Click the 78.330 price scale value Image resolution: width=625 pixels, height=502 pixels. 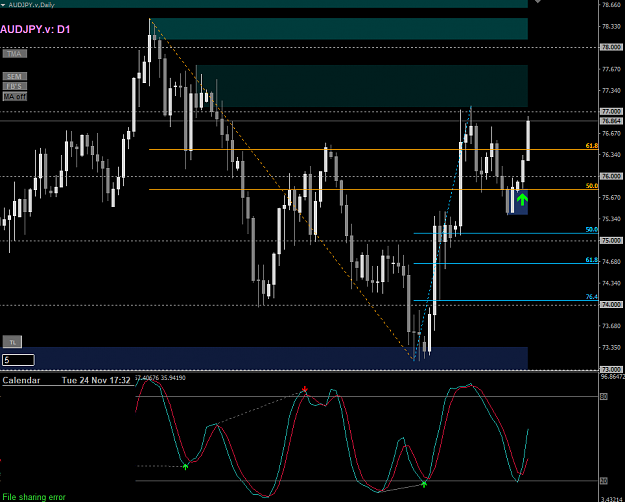611,26
